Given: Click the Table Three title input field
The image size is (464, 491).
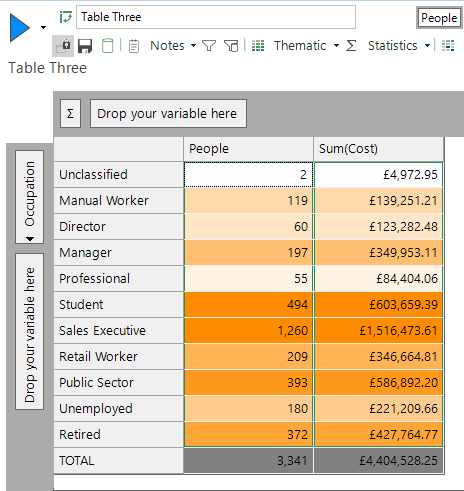Looking at the screenshot, I should (x=216, y=17).
